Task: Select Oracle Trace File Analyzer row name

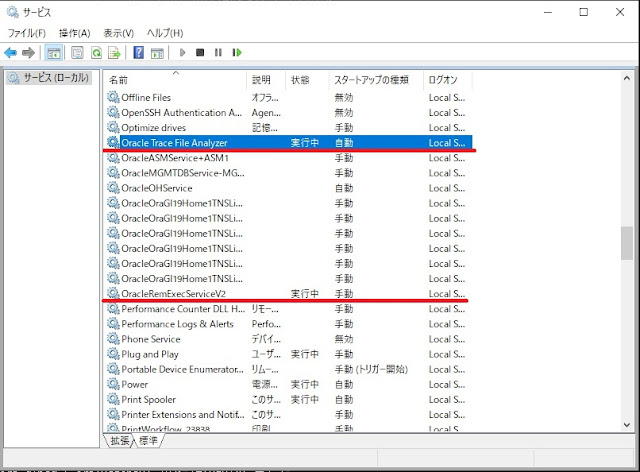Action: tap(174, 143)
